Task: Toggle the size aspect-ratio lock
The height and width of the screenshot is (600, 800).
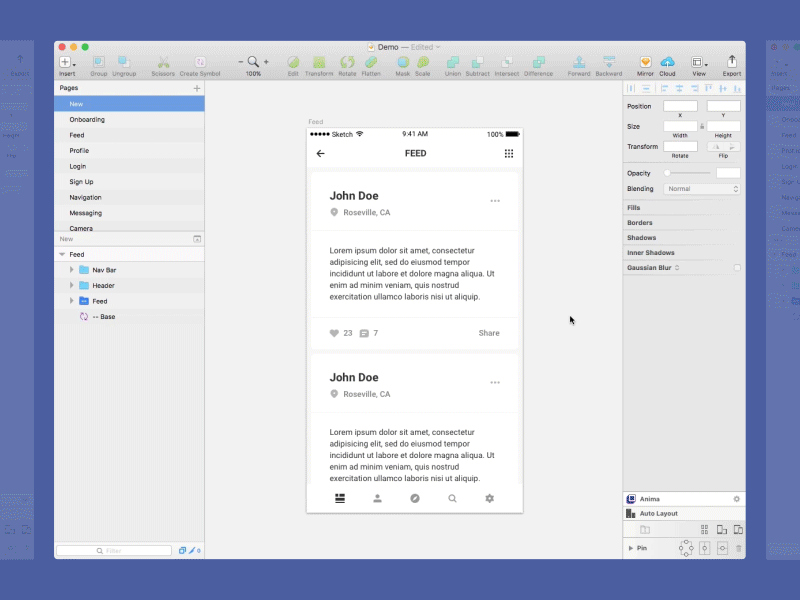Action: [703, 126]
